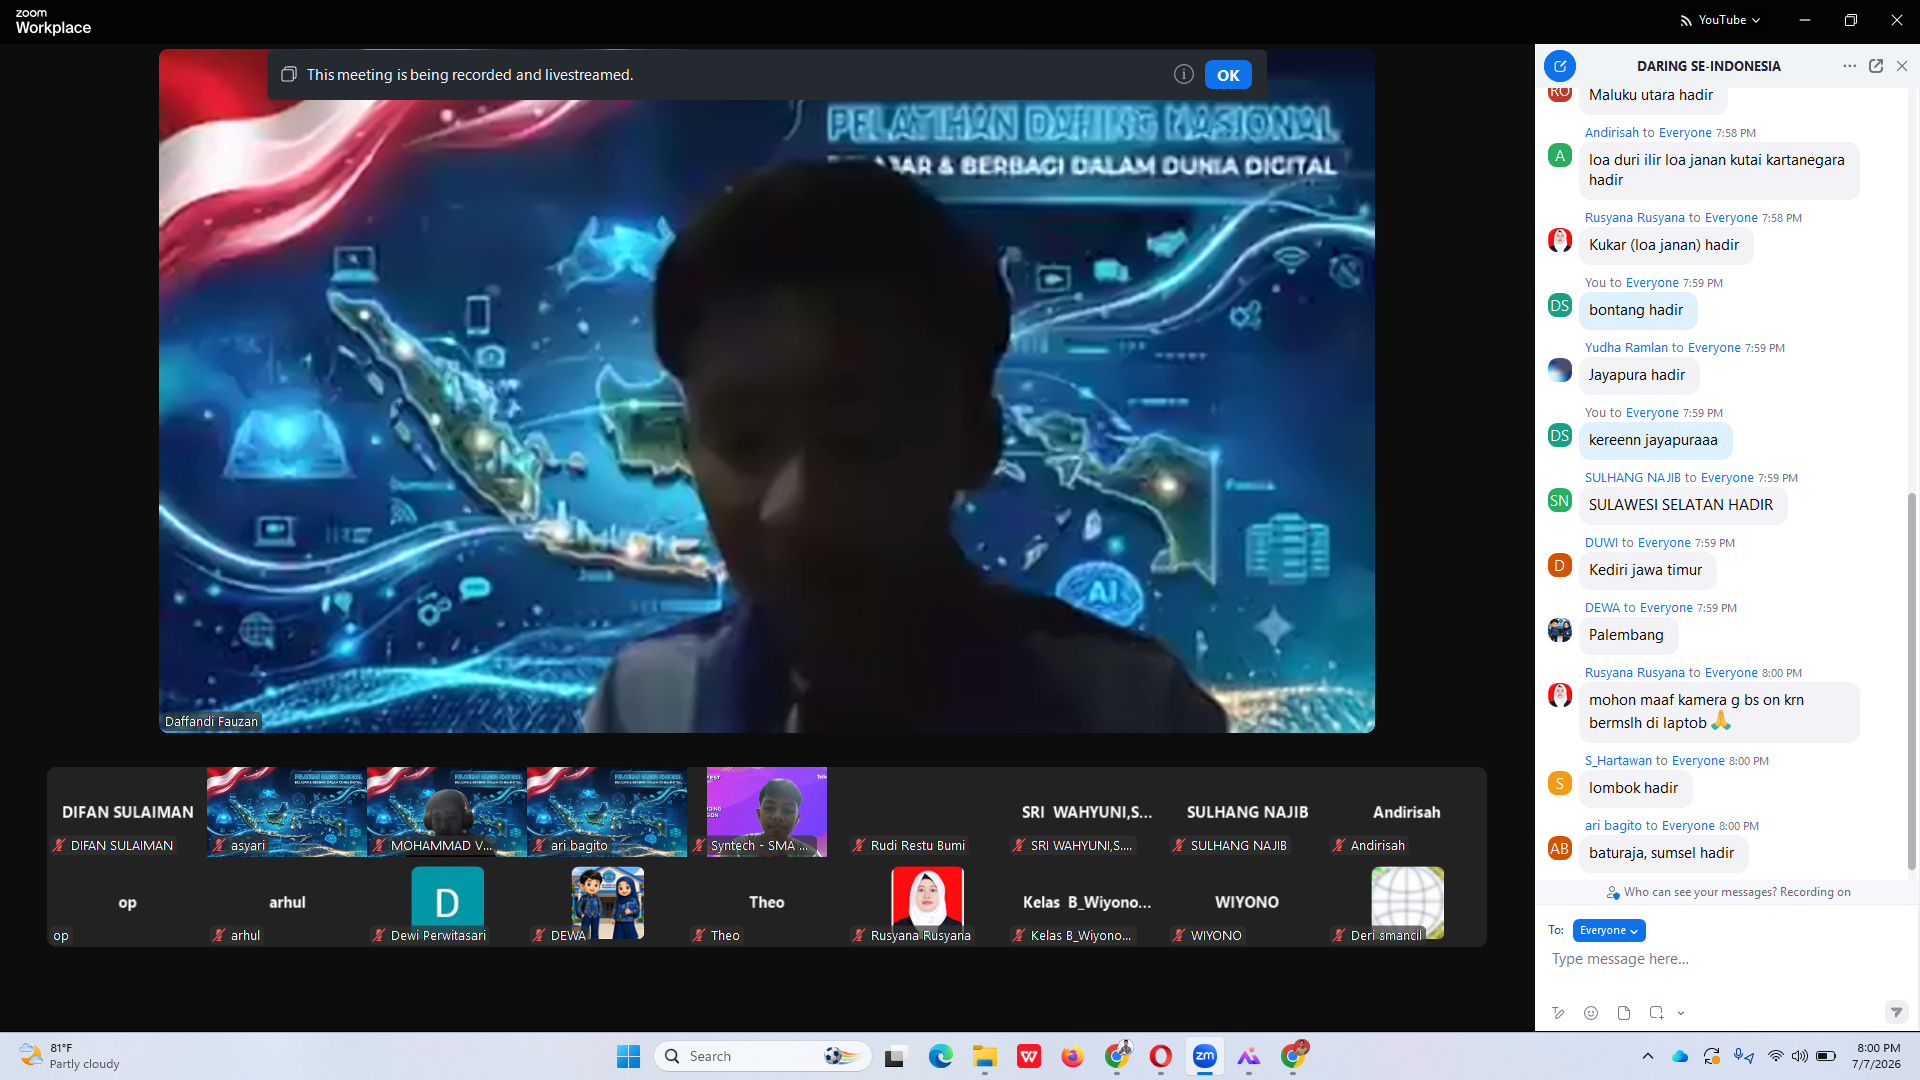The image size is (1920, 1080).
Task: Click the new chat compose icon
Action: 1560,66
